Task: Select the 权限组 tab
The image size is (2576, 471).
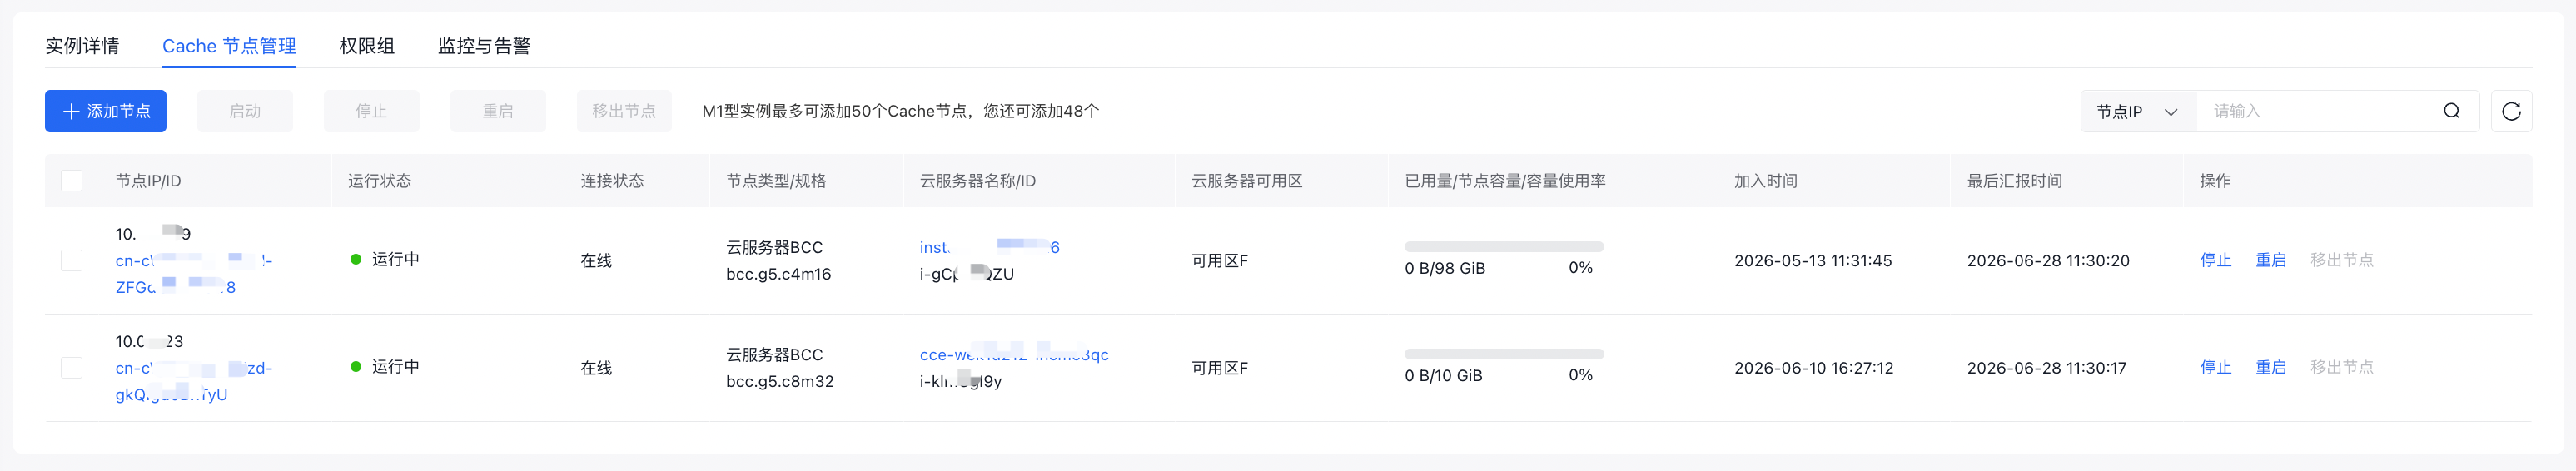Action: 367,46
